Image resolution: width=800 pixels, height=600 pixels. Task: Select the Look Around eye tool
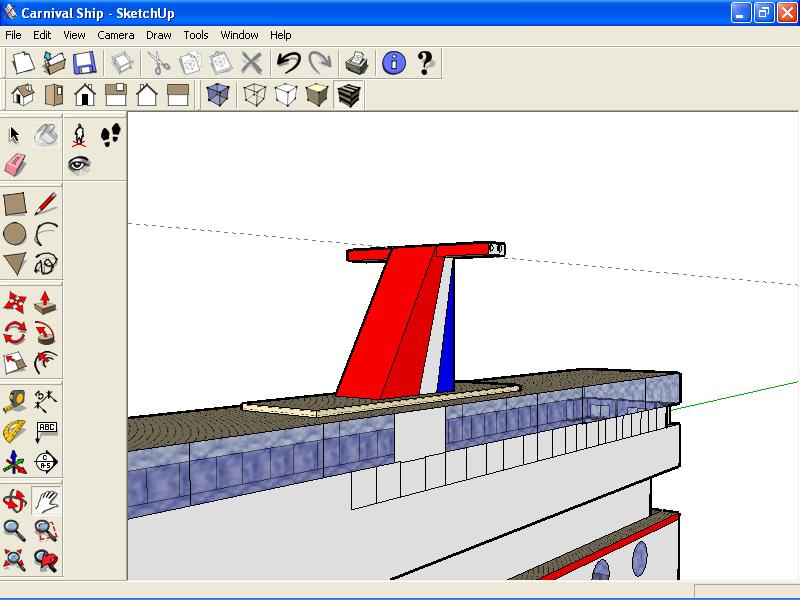(x=79, y=164)
